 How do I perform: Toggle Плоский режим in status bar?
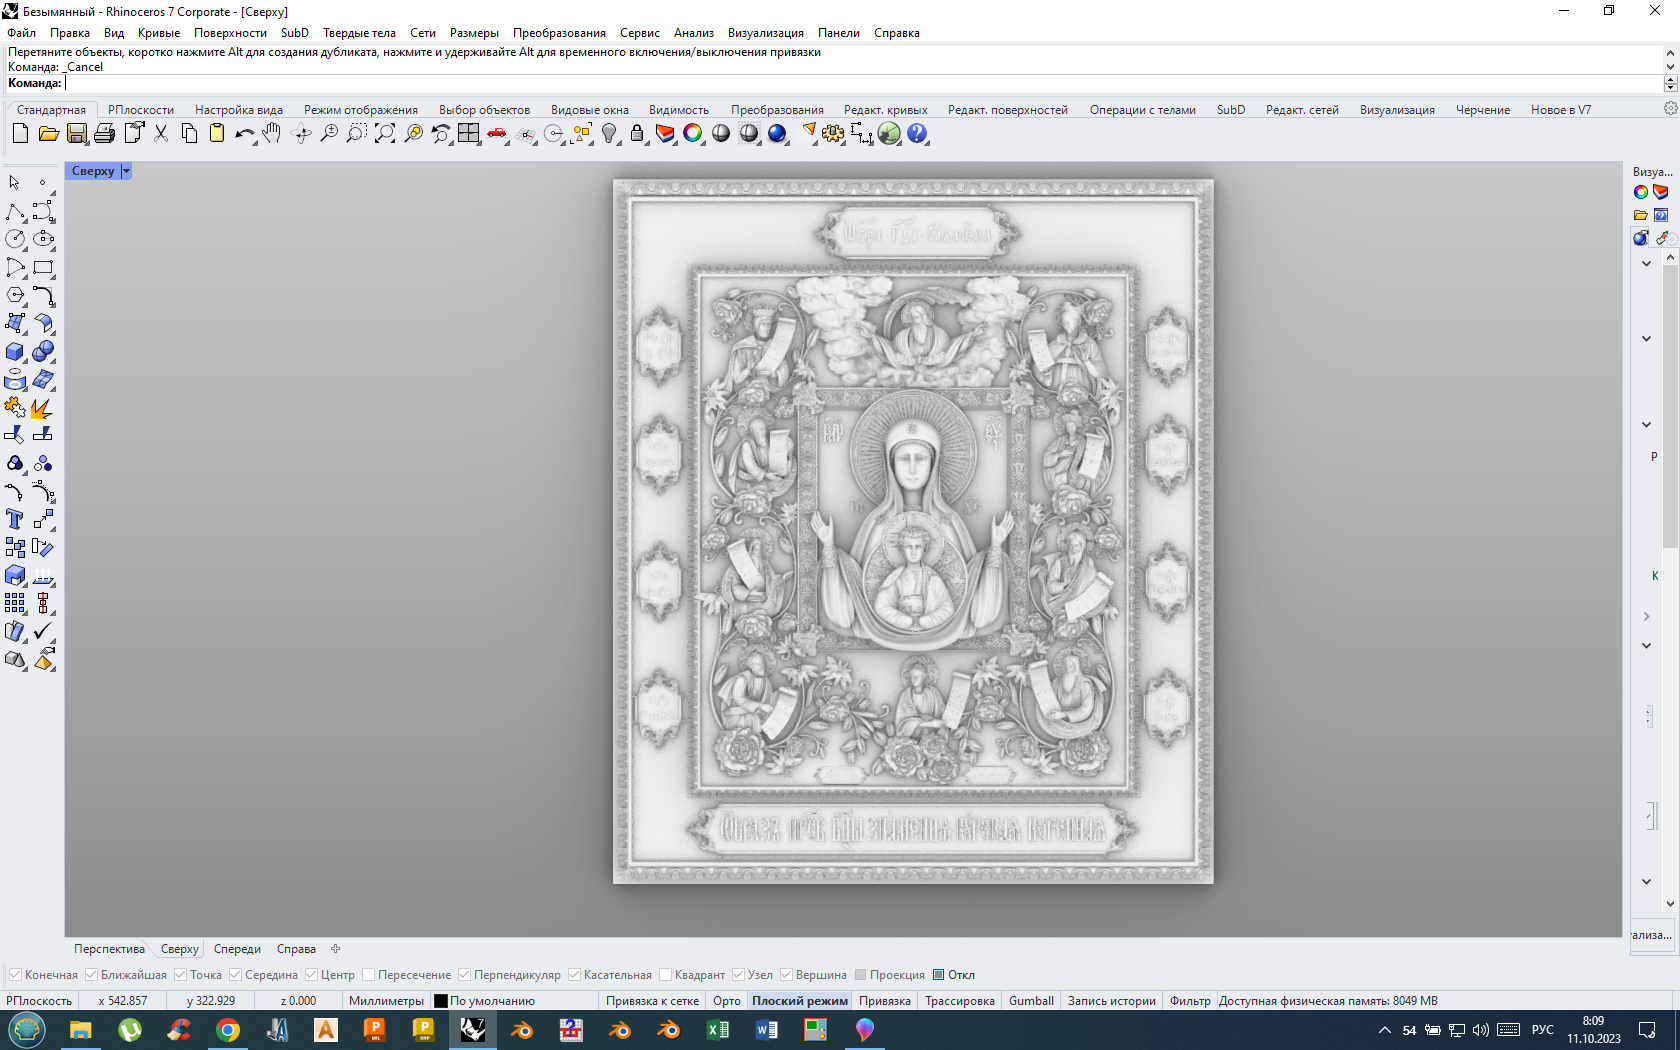tap(800, 1001)
